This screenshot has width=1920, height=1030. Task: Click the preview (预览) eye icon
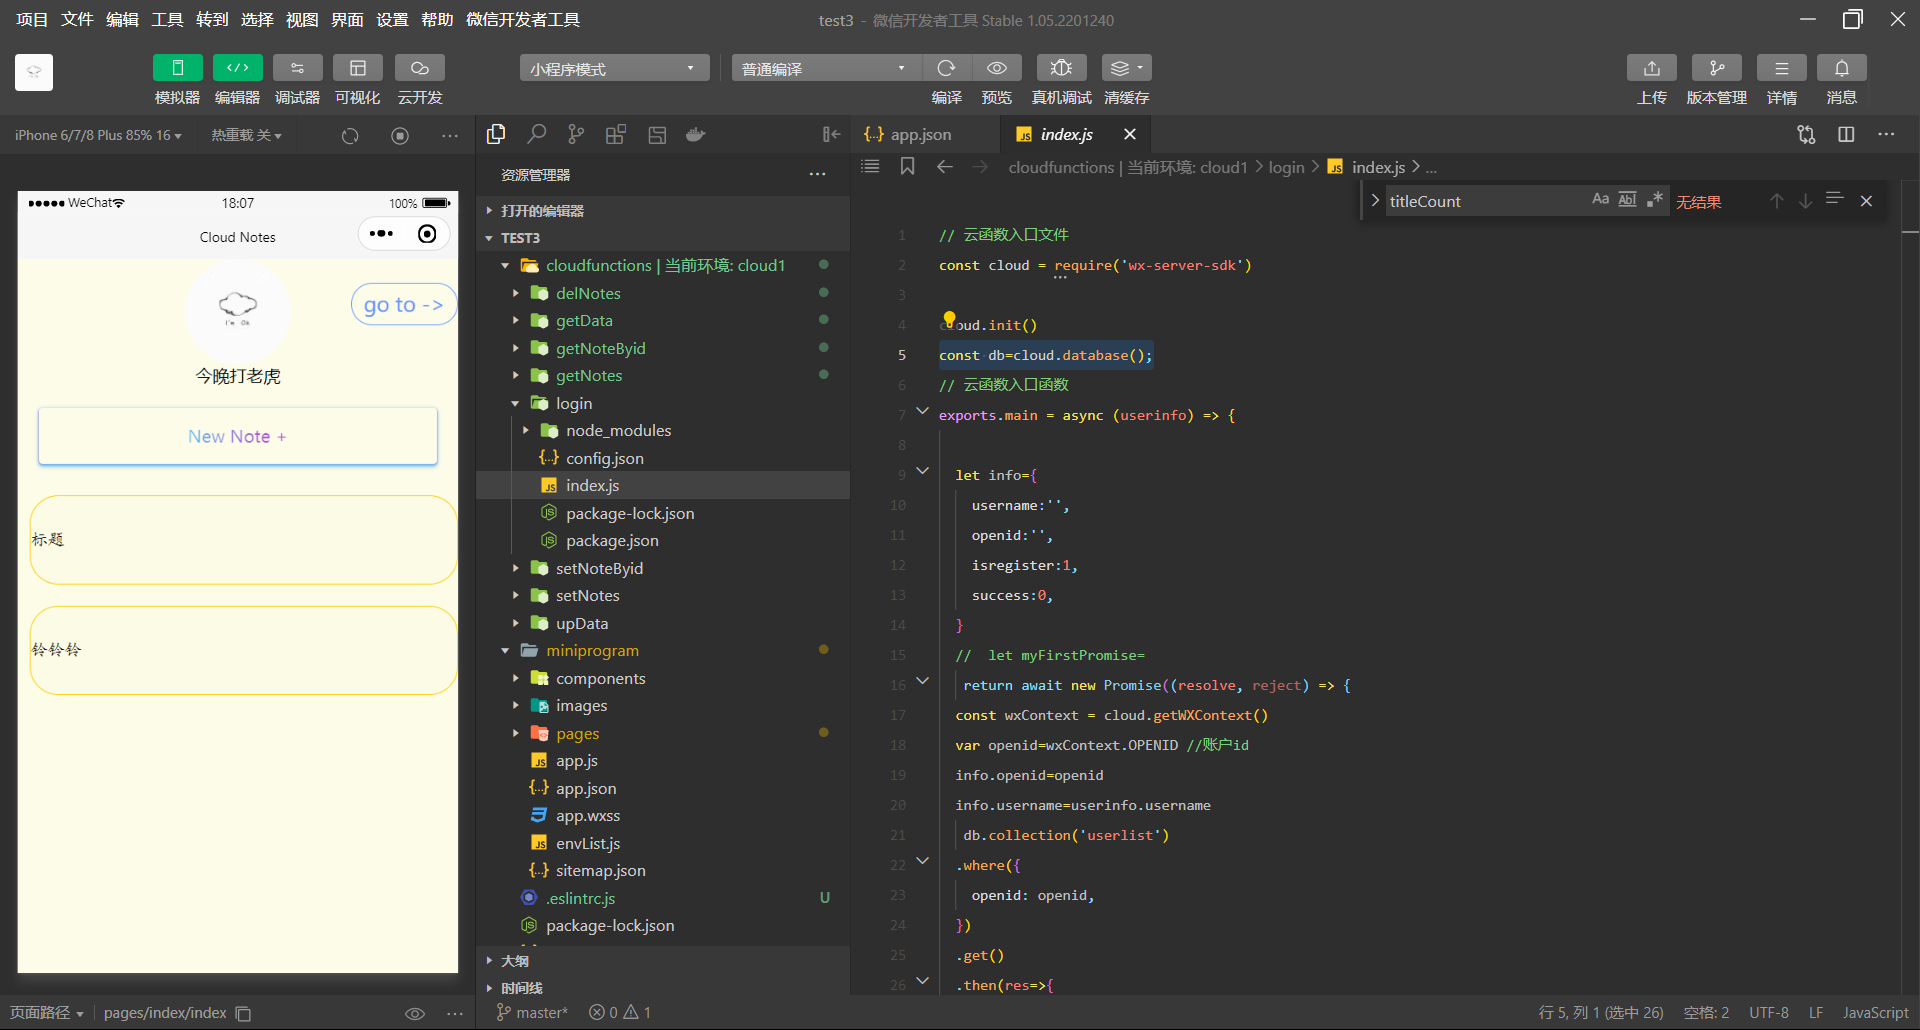point(997,68)
